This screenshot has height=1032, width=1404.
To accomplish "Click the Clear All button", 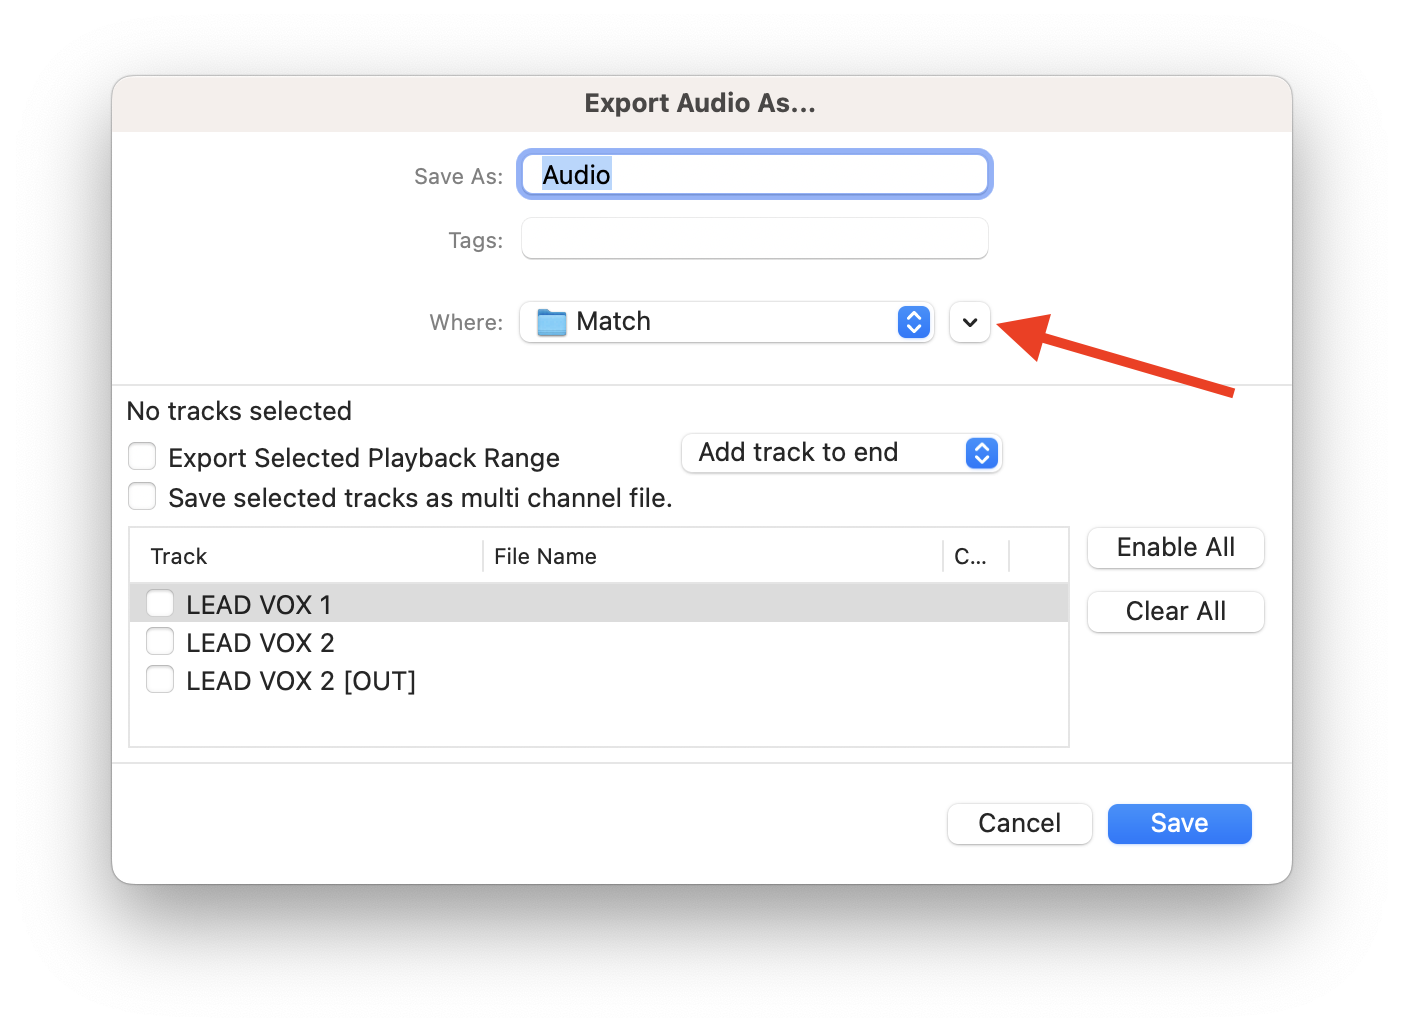I will 1175,611.
